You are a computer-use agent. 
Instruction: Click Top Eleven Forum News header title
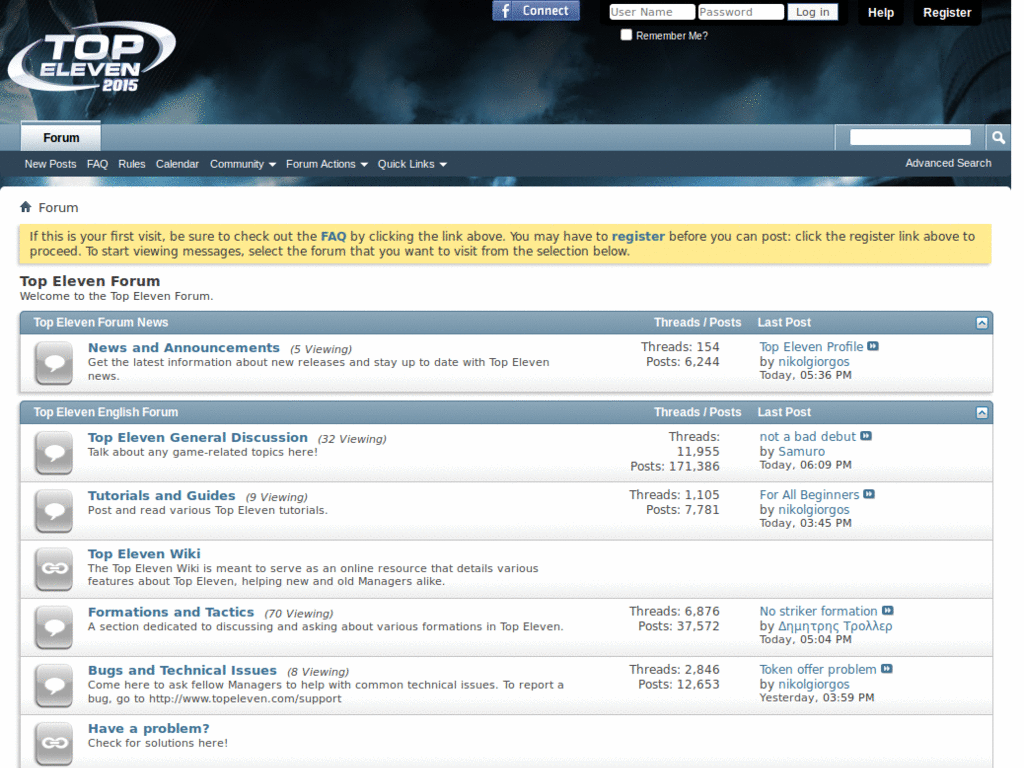point(101,323)
